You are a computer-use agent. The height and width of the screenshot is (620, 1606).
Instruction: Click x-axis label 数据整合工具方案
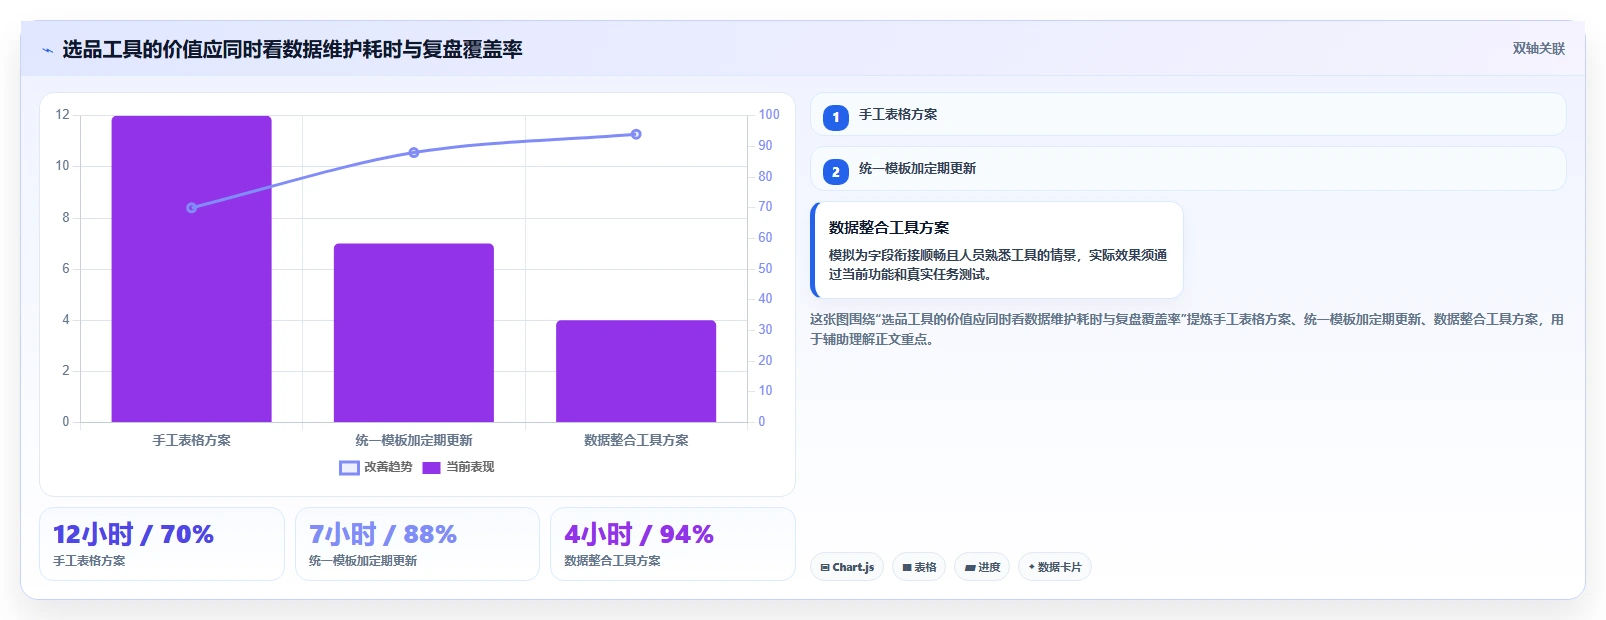(636, 440)
